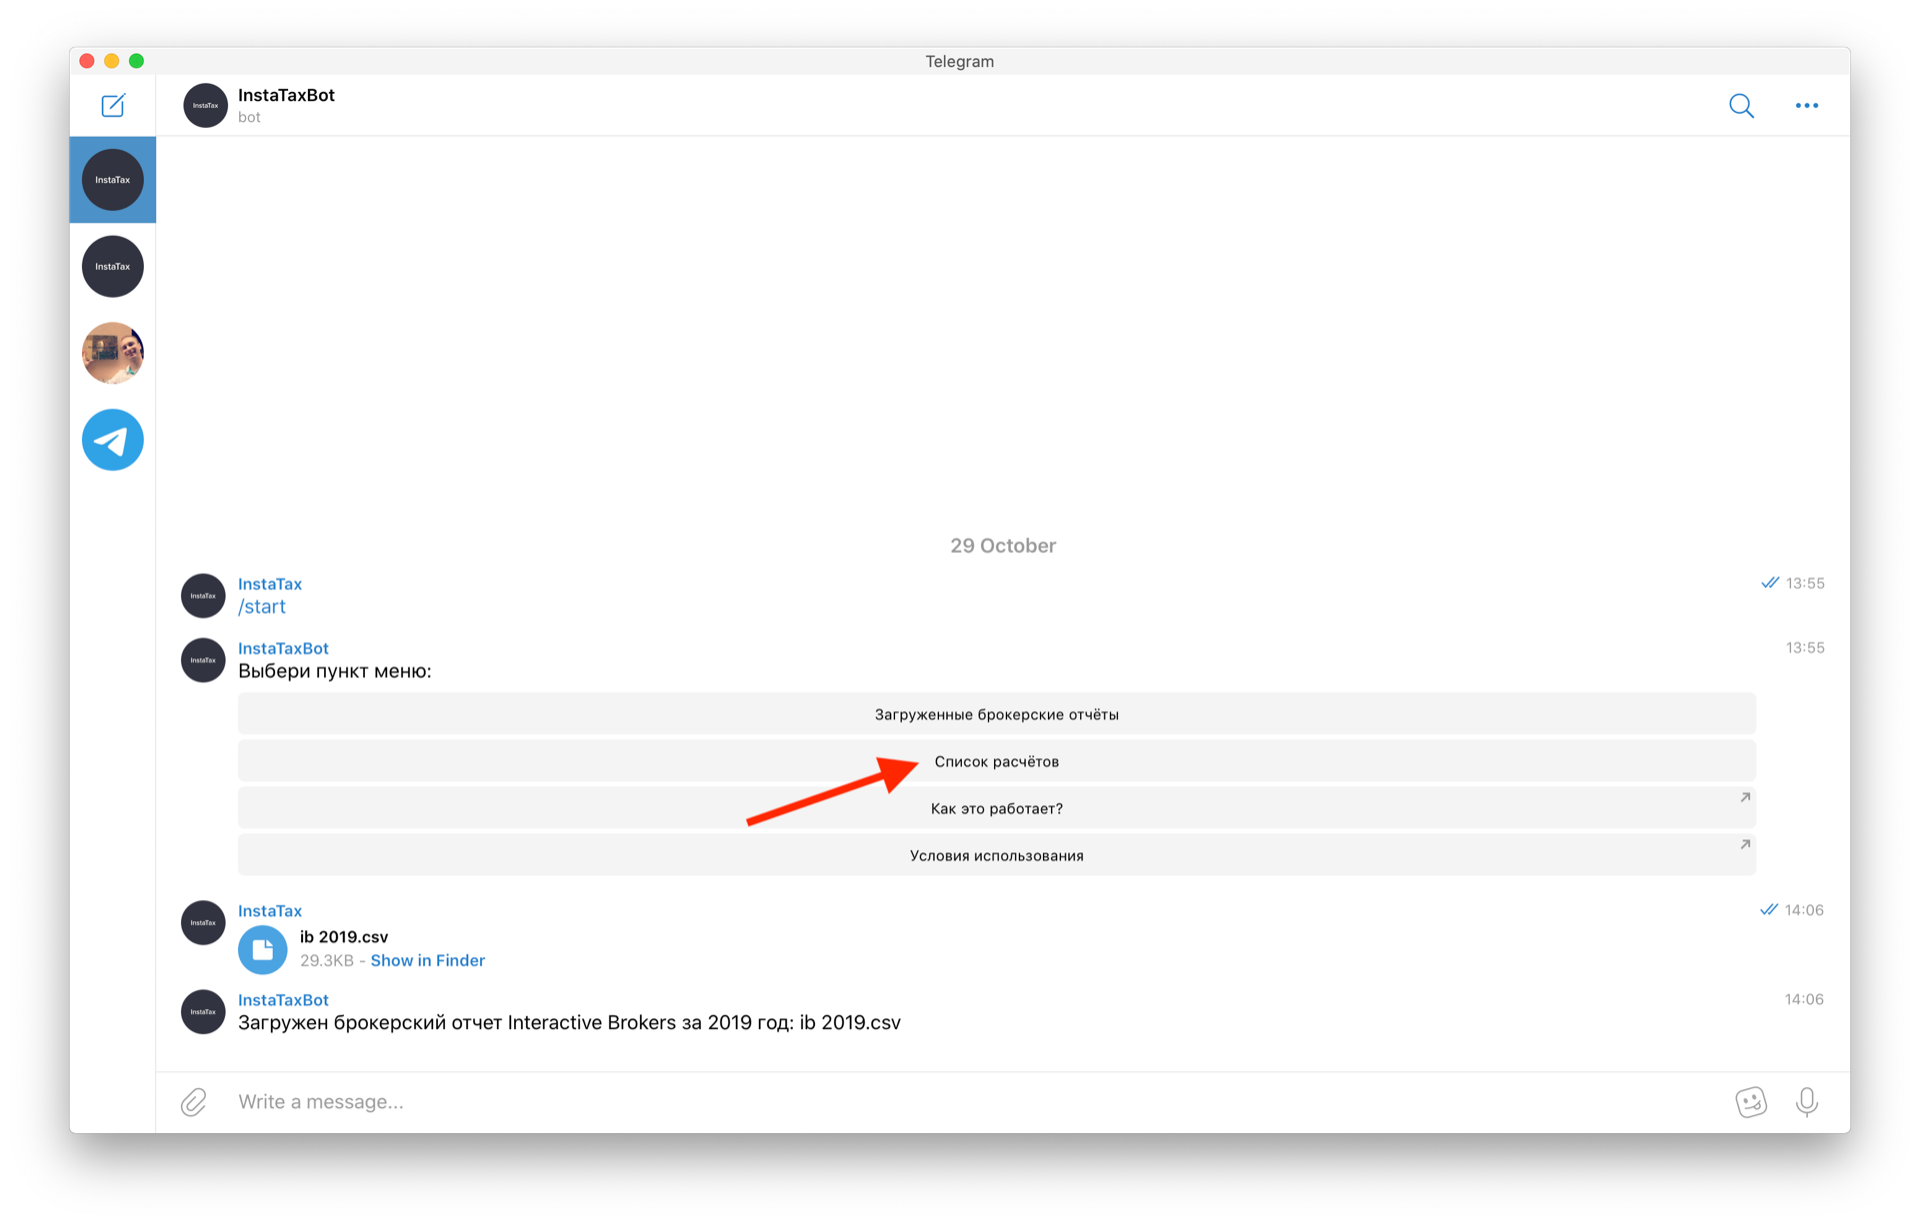Image resolution: width=1920 pixels, height=1225 pixels.
Task: Open the Условия использования link button
Action: point(996,855)
